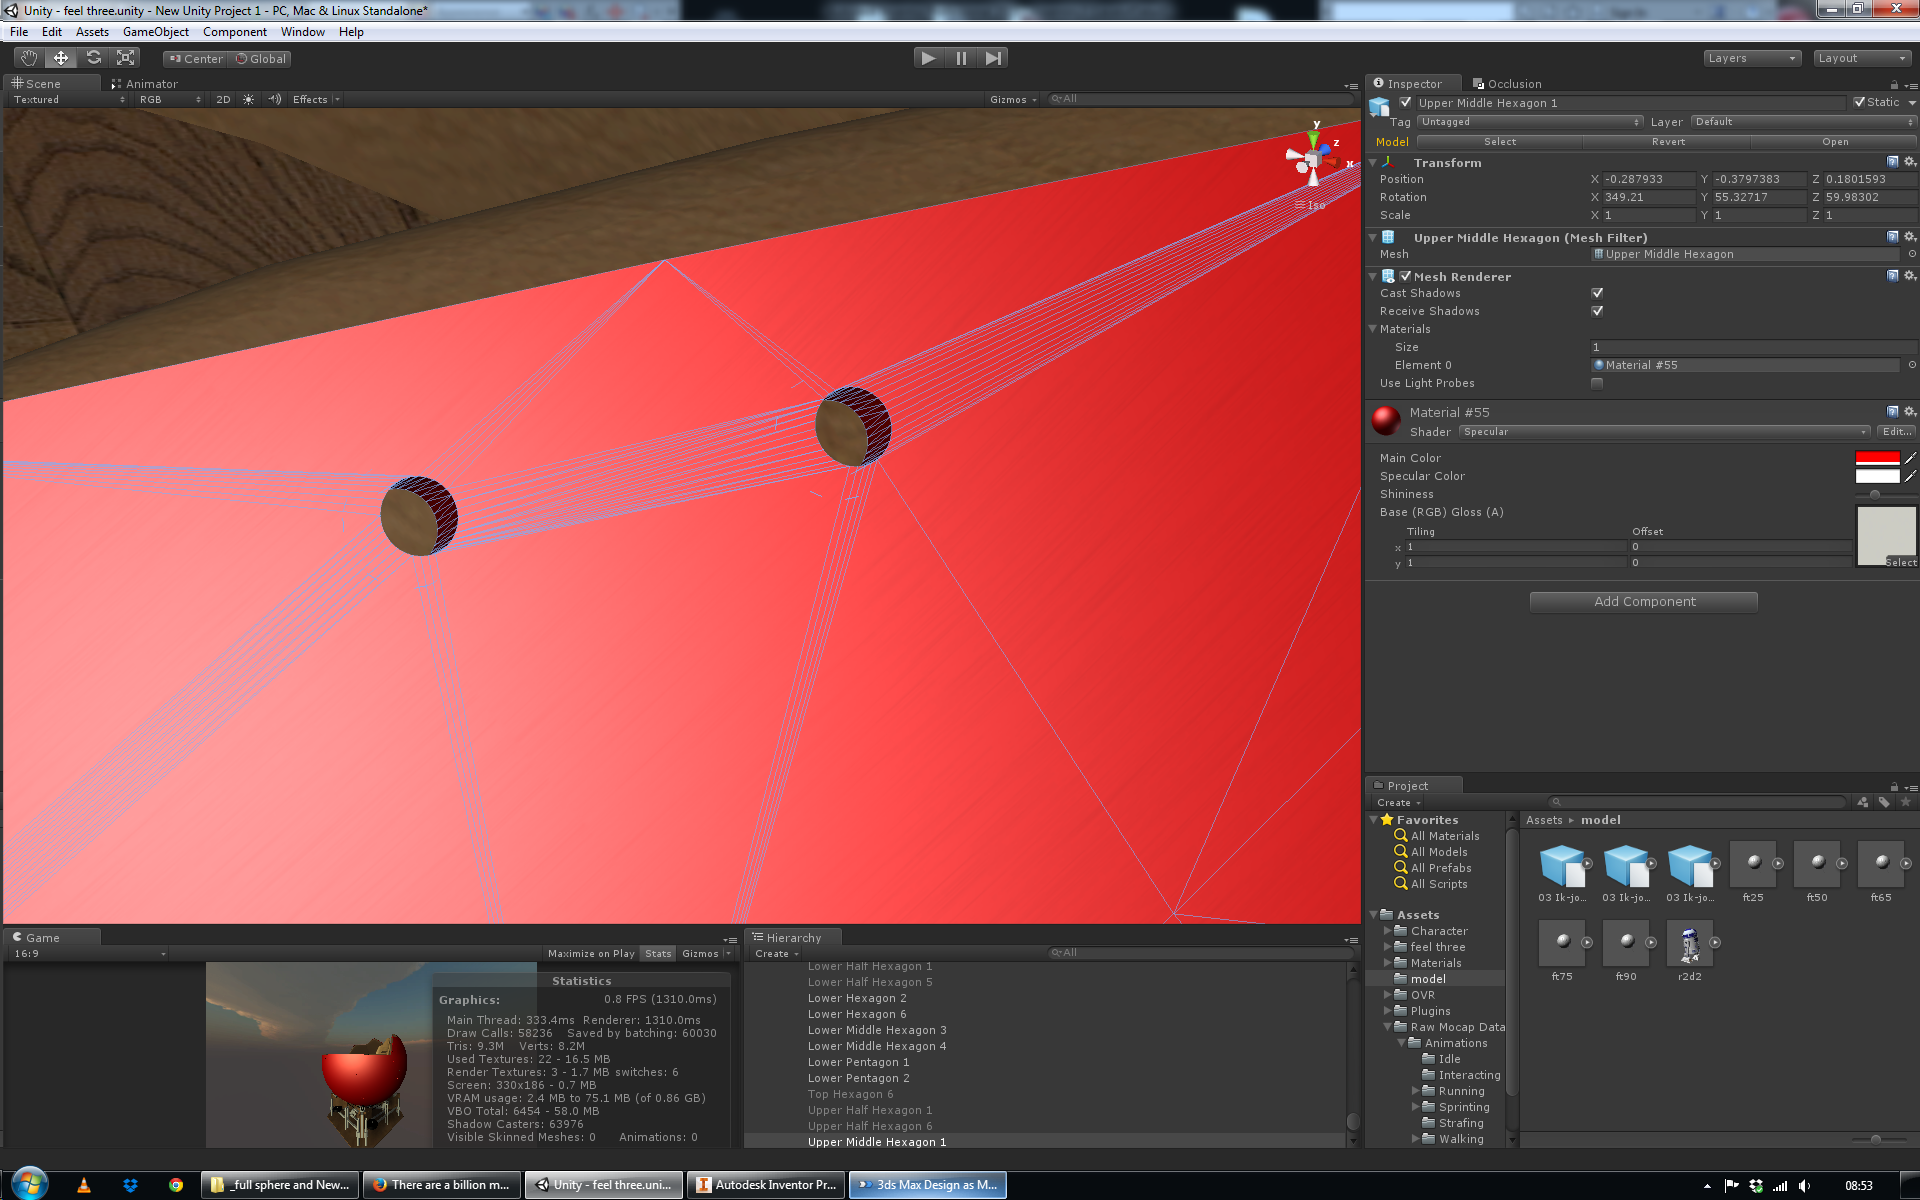Open the Component menu

point(235,32)
